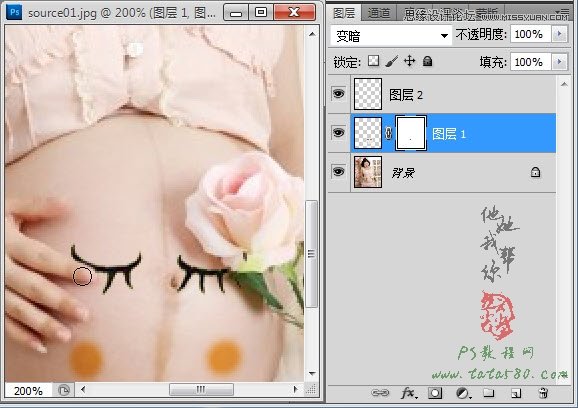Click the 填充 100% input field
The width and height of the screenshot is (578, 408).
click(530, 62)
